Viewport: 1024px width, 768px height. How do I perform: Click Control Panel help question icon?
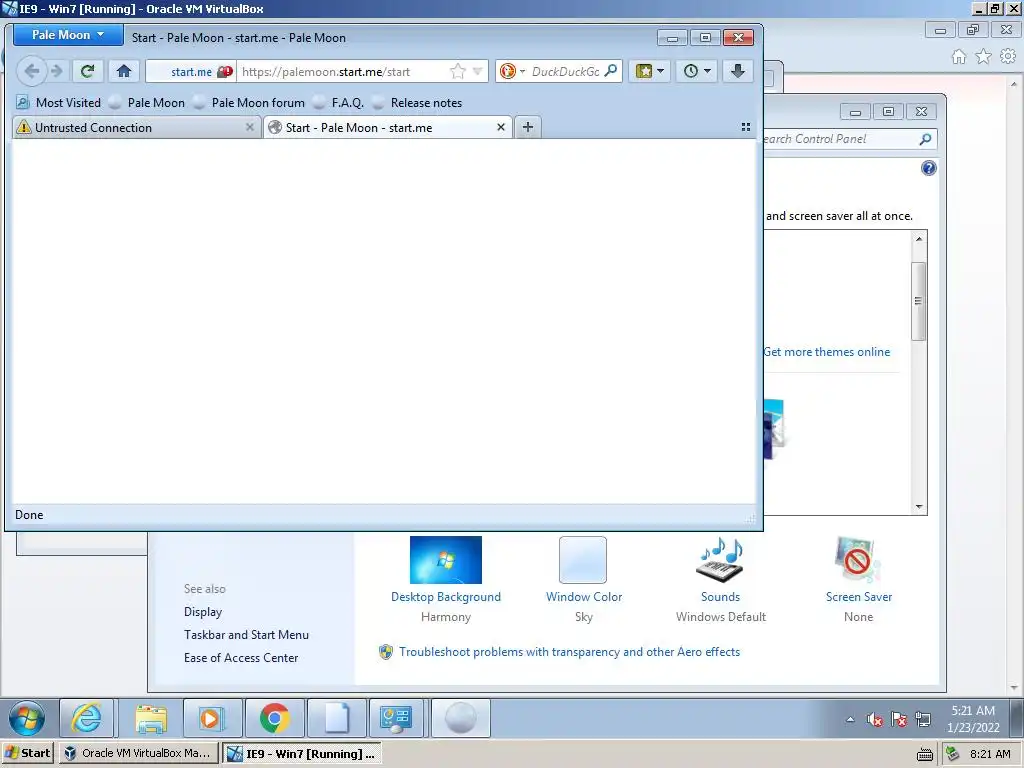click(928, 168)
